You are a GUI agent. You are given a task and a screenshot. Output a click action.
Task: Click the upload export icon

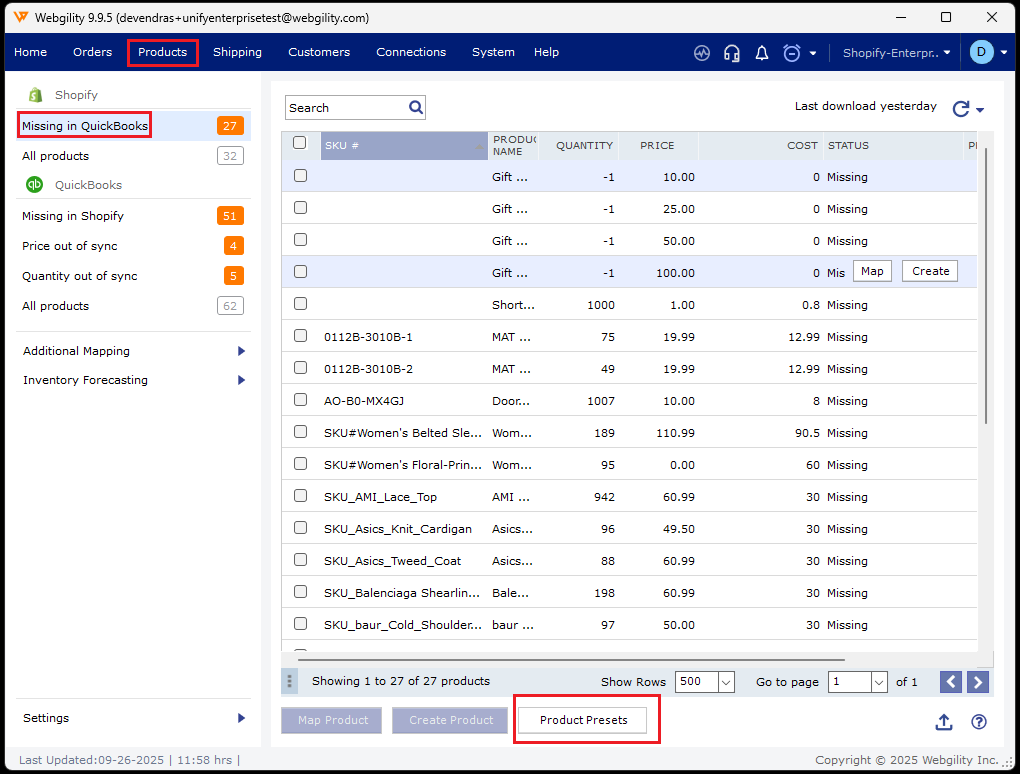[944, 722]
